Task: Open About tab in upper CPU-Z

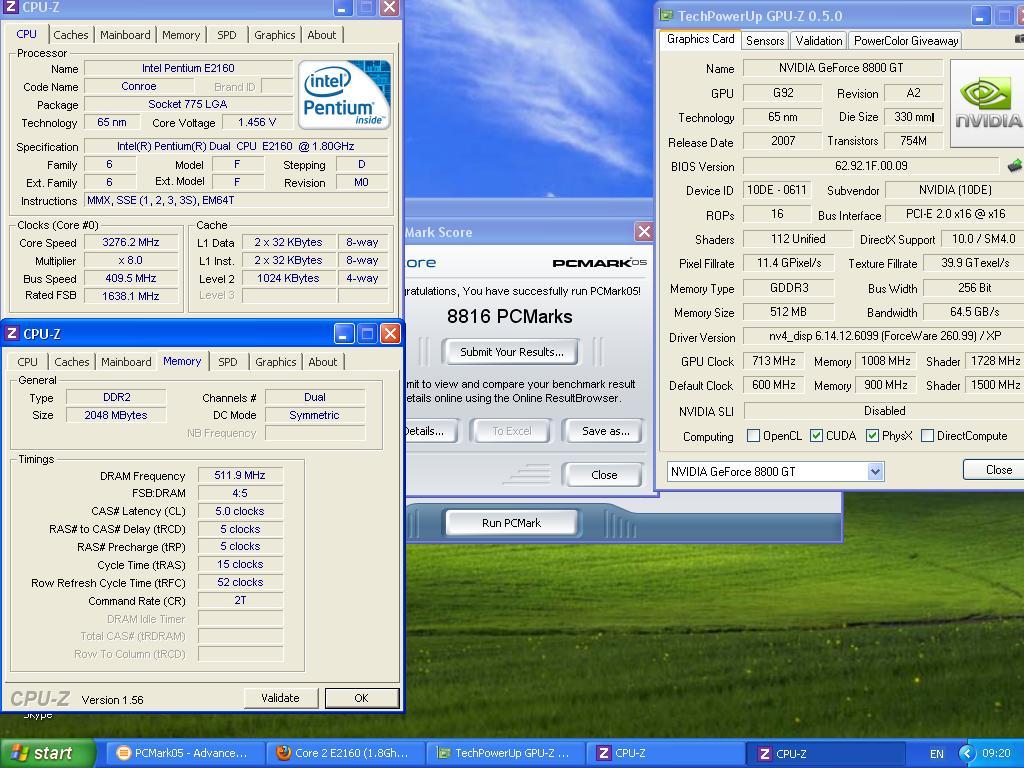Action: [321, 35]
